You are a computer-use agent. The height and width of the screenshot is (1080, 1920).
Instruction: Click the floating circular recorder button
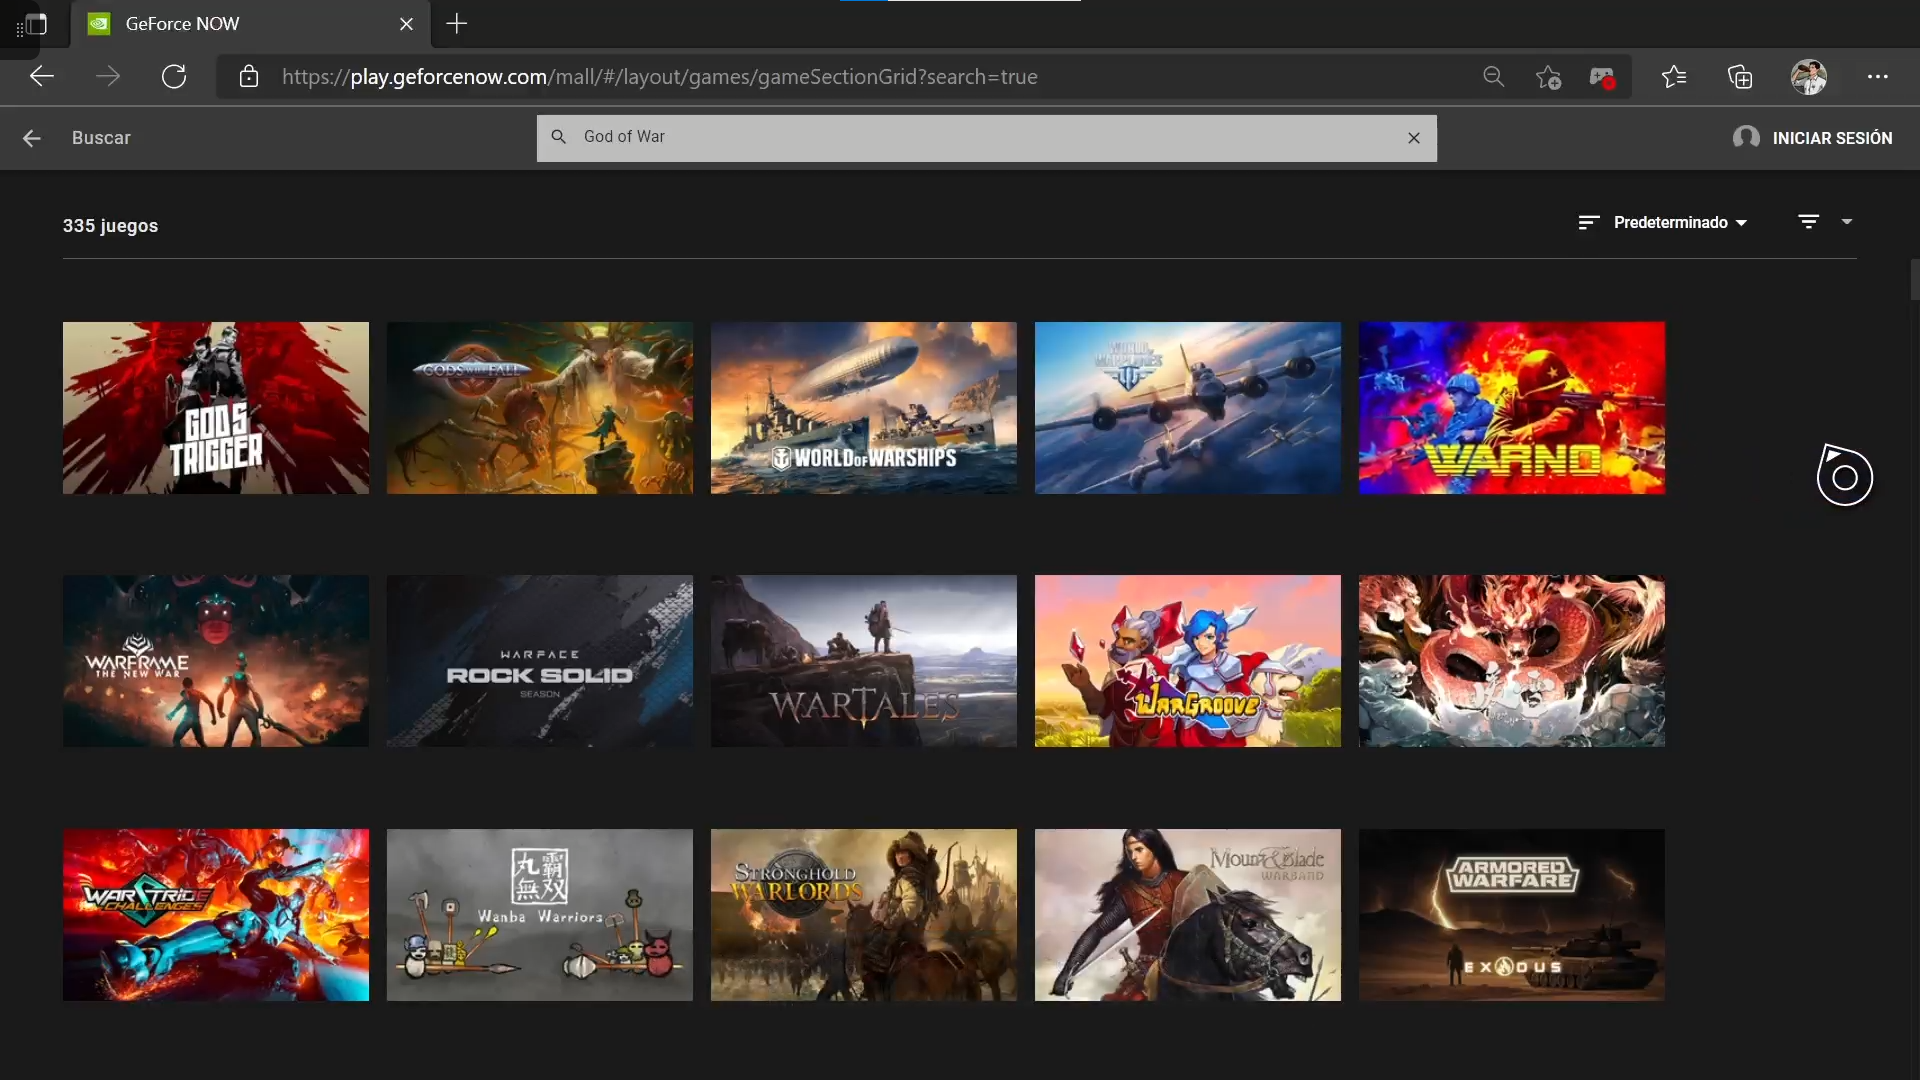(1845, 476)
